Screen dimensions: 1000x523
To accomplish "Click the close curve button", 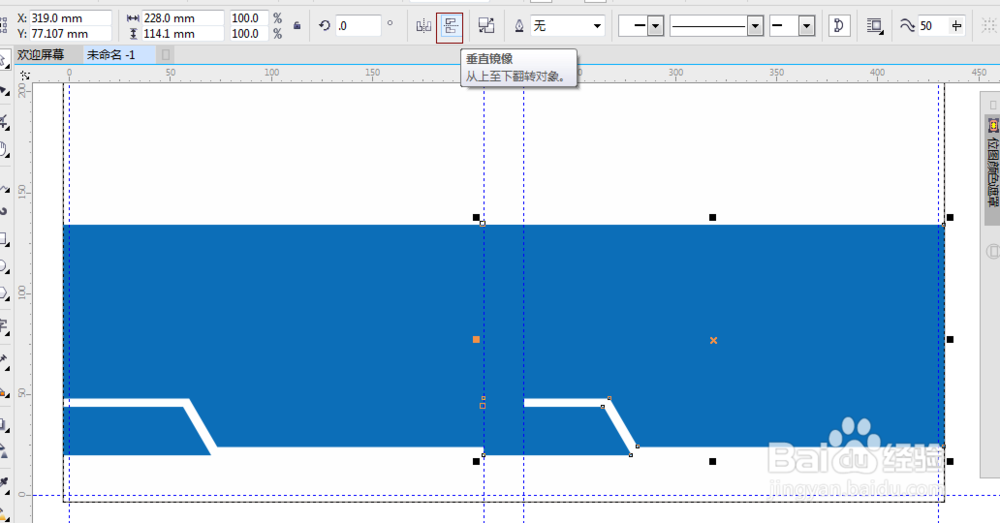I will point(839,26).
